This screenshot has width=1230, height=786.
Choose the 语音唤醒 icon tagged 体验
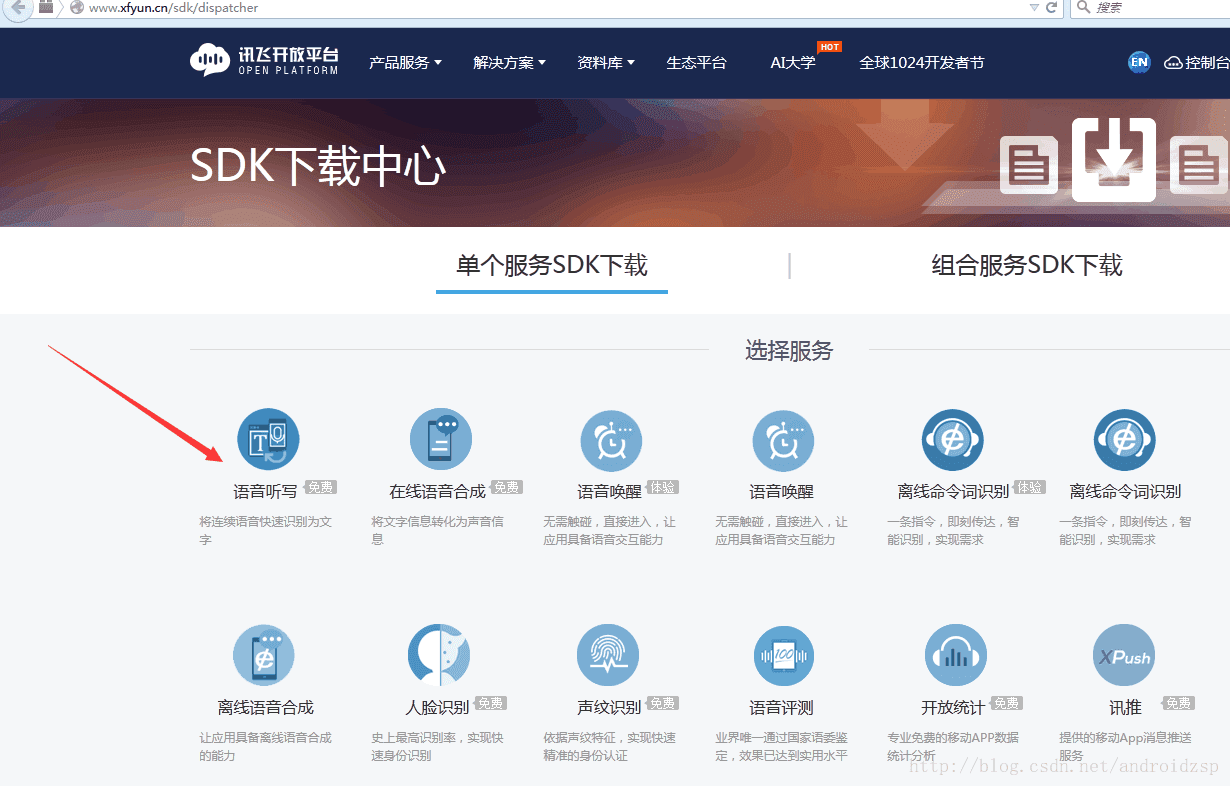pyautogui.click(x=611, y=441)
